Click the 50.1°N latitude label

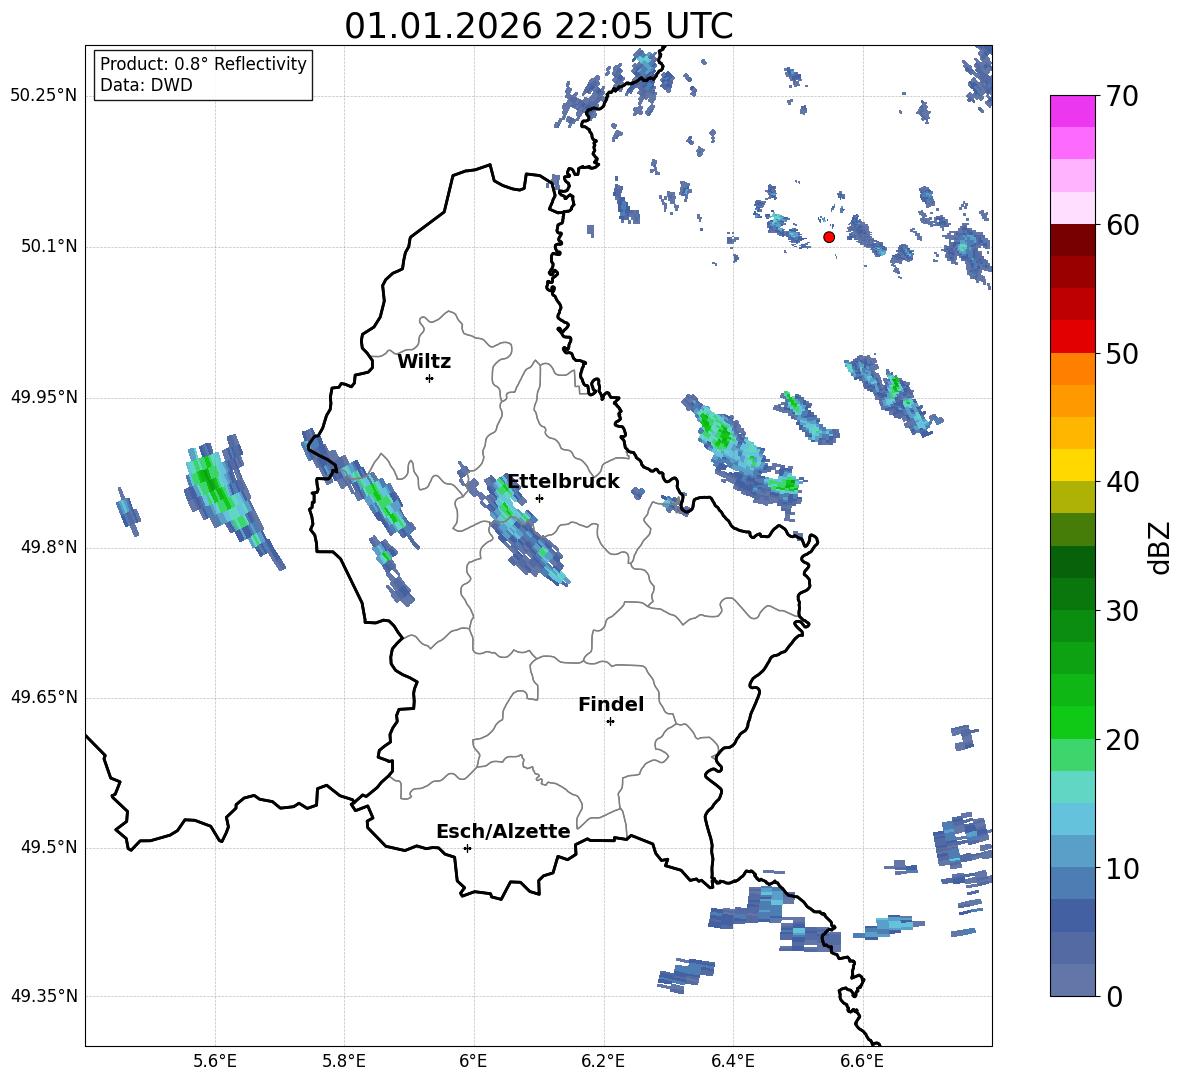(49, 247)
